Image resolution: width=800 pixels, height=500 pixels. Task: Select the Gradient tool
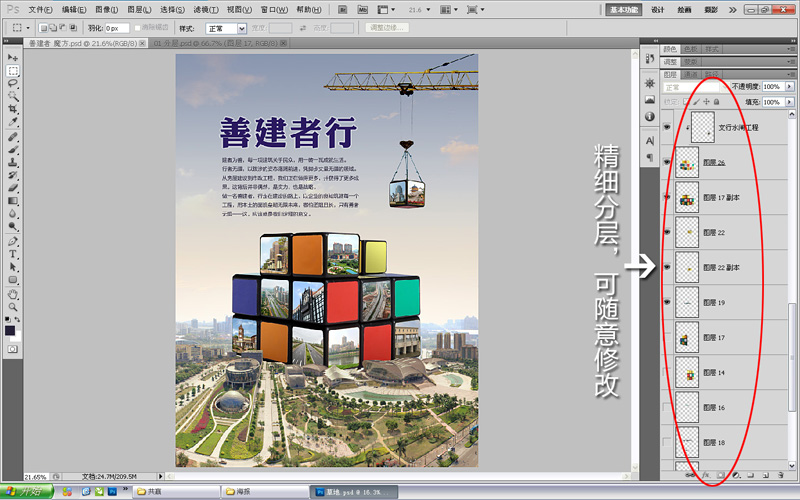pos(13,201)
